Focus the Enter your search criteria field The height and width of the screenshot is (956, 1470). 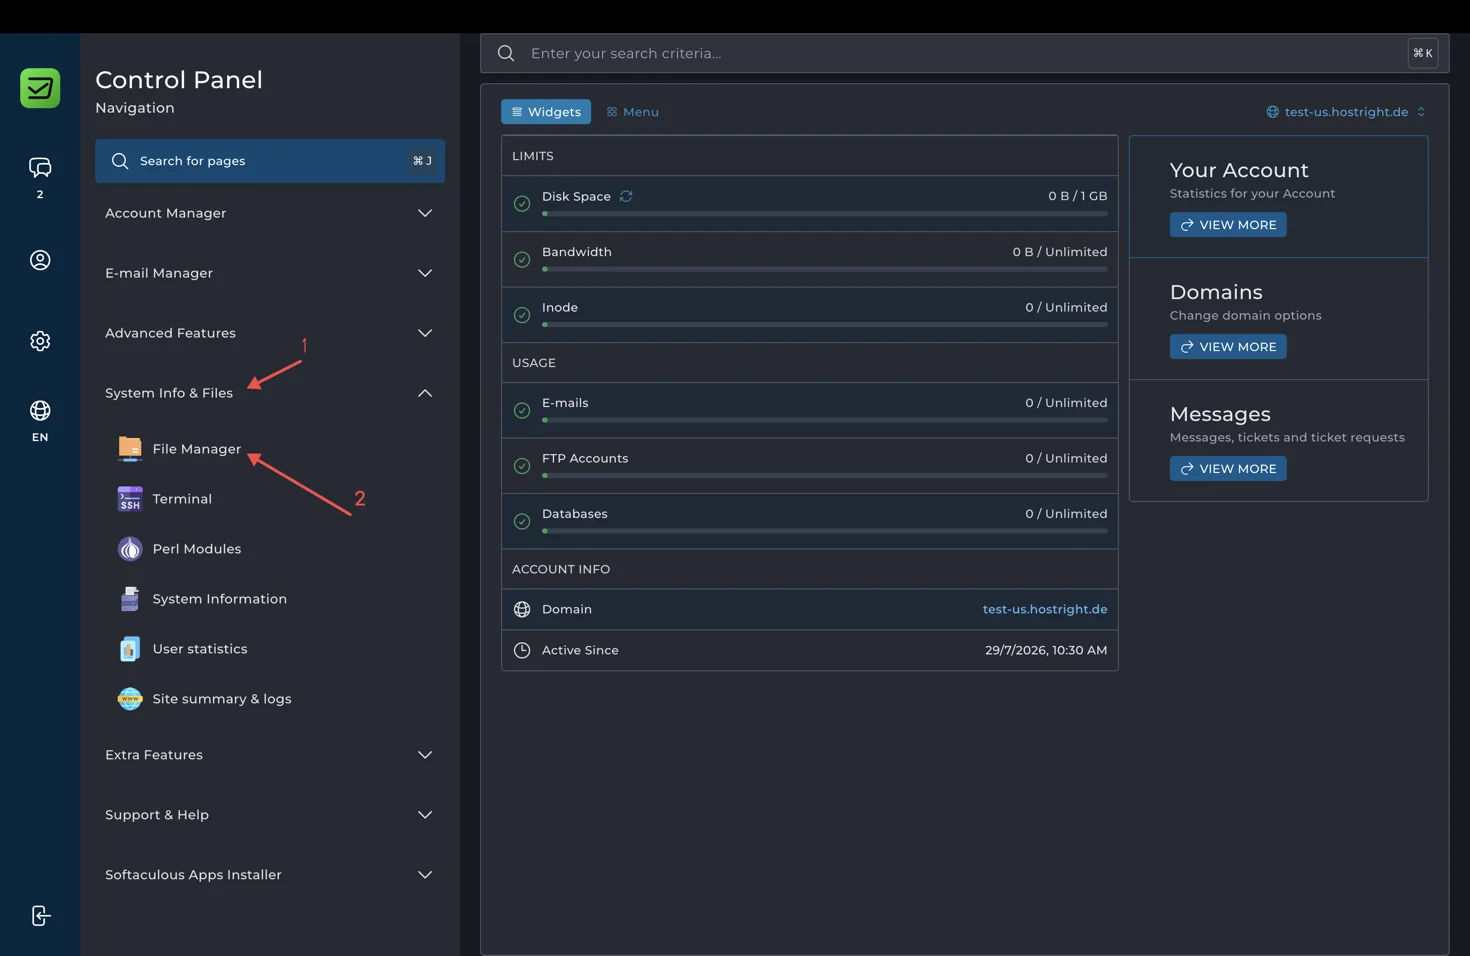(x=965, y=53)
